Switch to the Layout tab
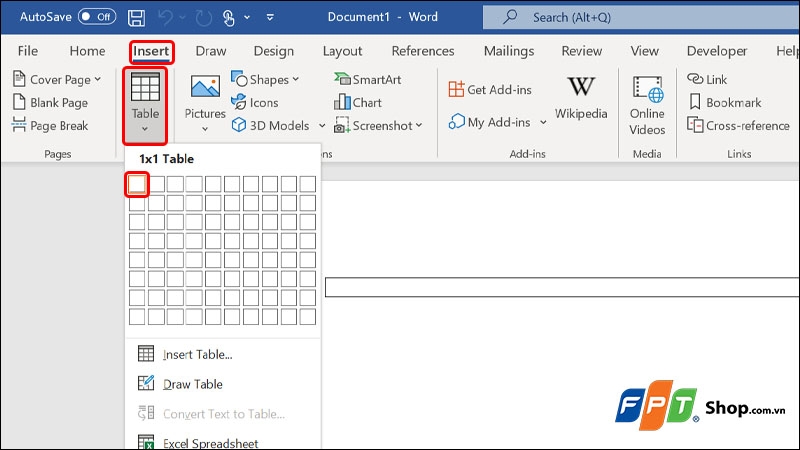Viewport: 800px width, 450px height. pos(342,51)
